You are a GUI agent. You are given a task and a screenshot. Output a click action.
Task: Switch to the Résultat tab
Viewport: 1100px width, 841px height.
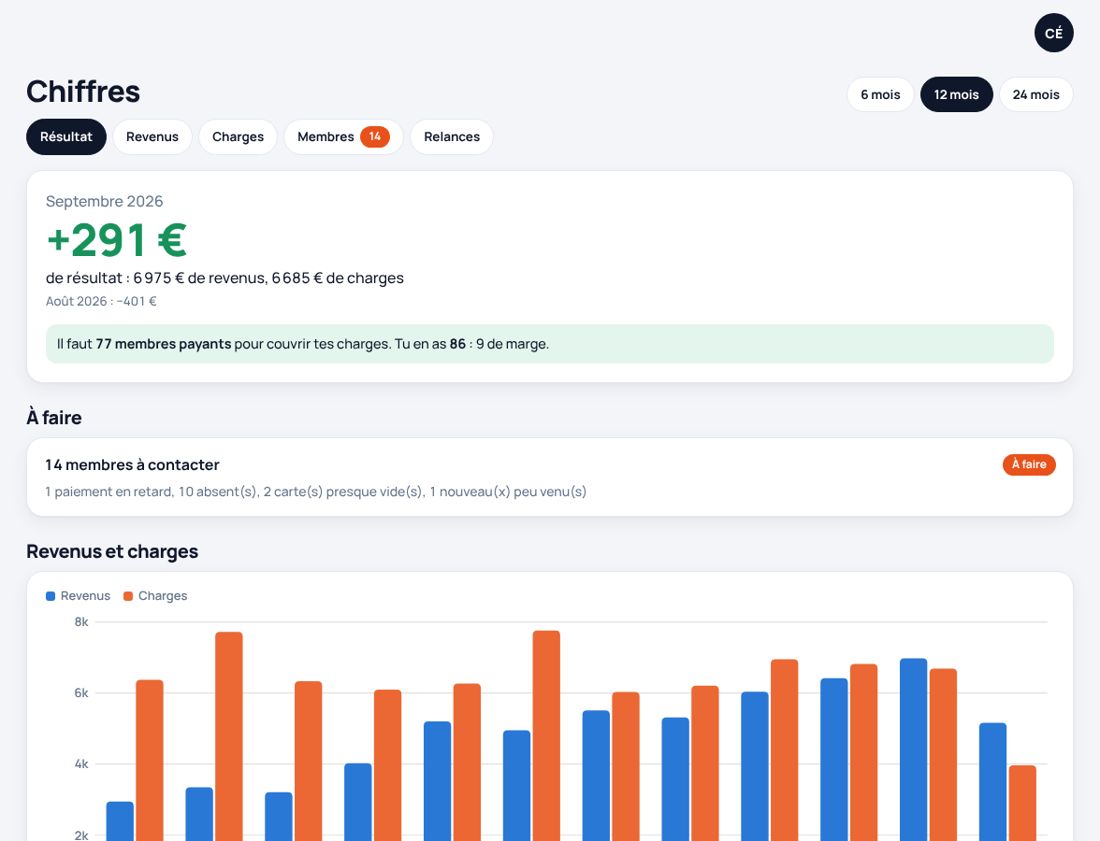point(66,137)
